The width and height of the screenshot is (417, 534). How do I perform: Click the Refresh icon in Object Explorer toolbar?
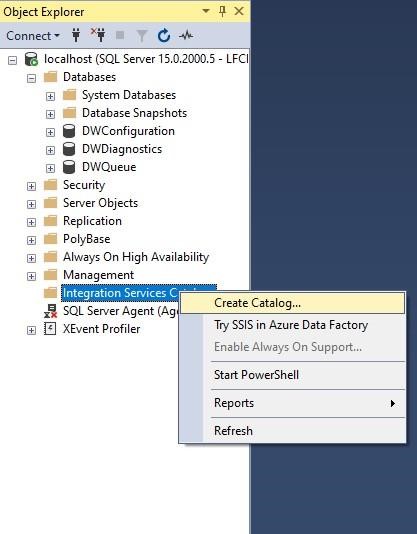164,35
